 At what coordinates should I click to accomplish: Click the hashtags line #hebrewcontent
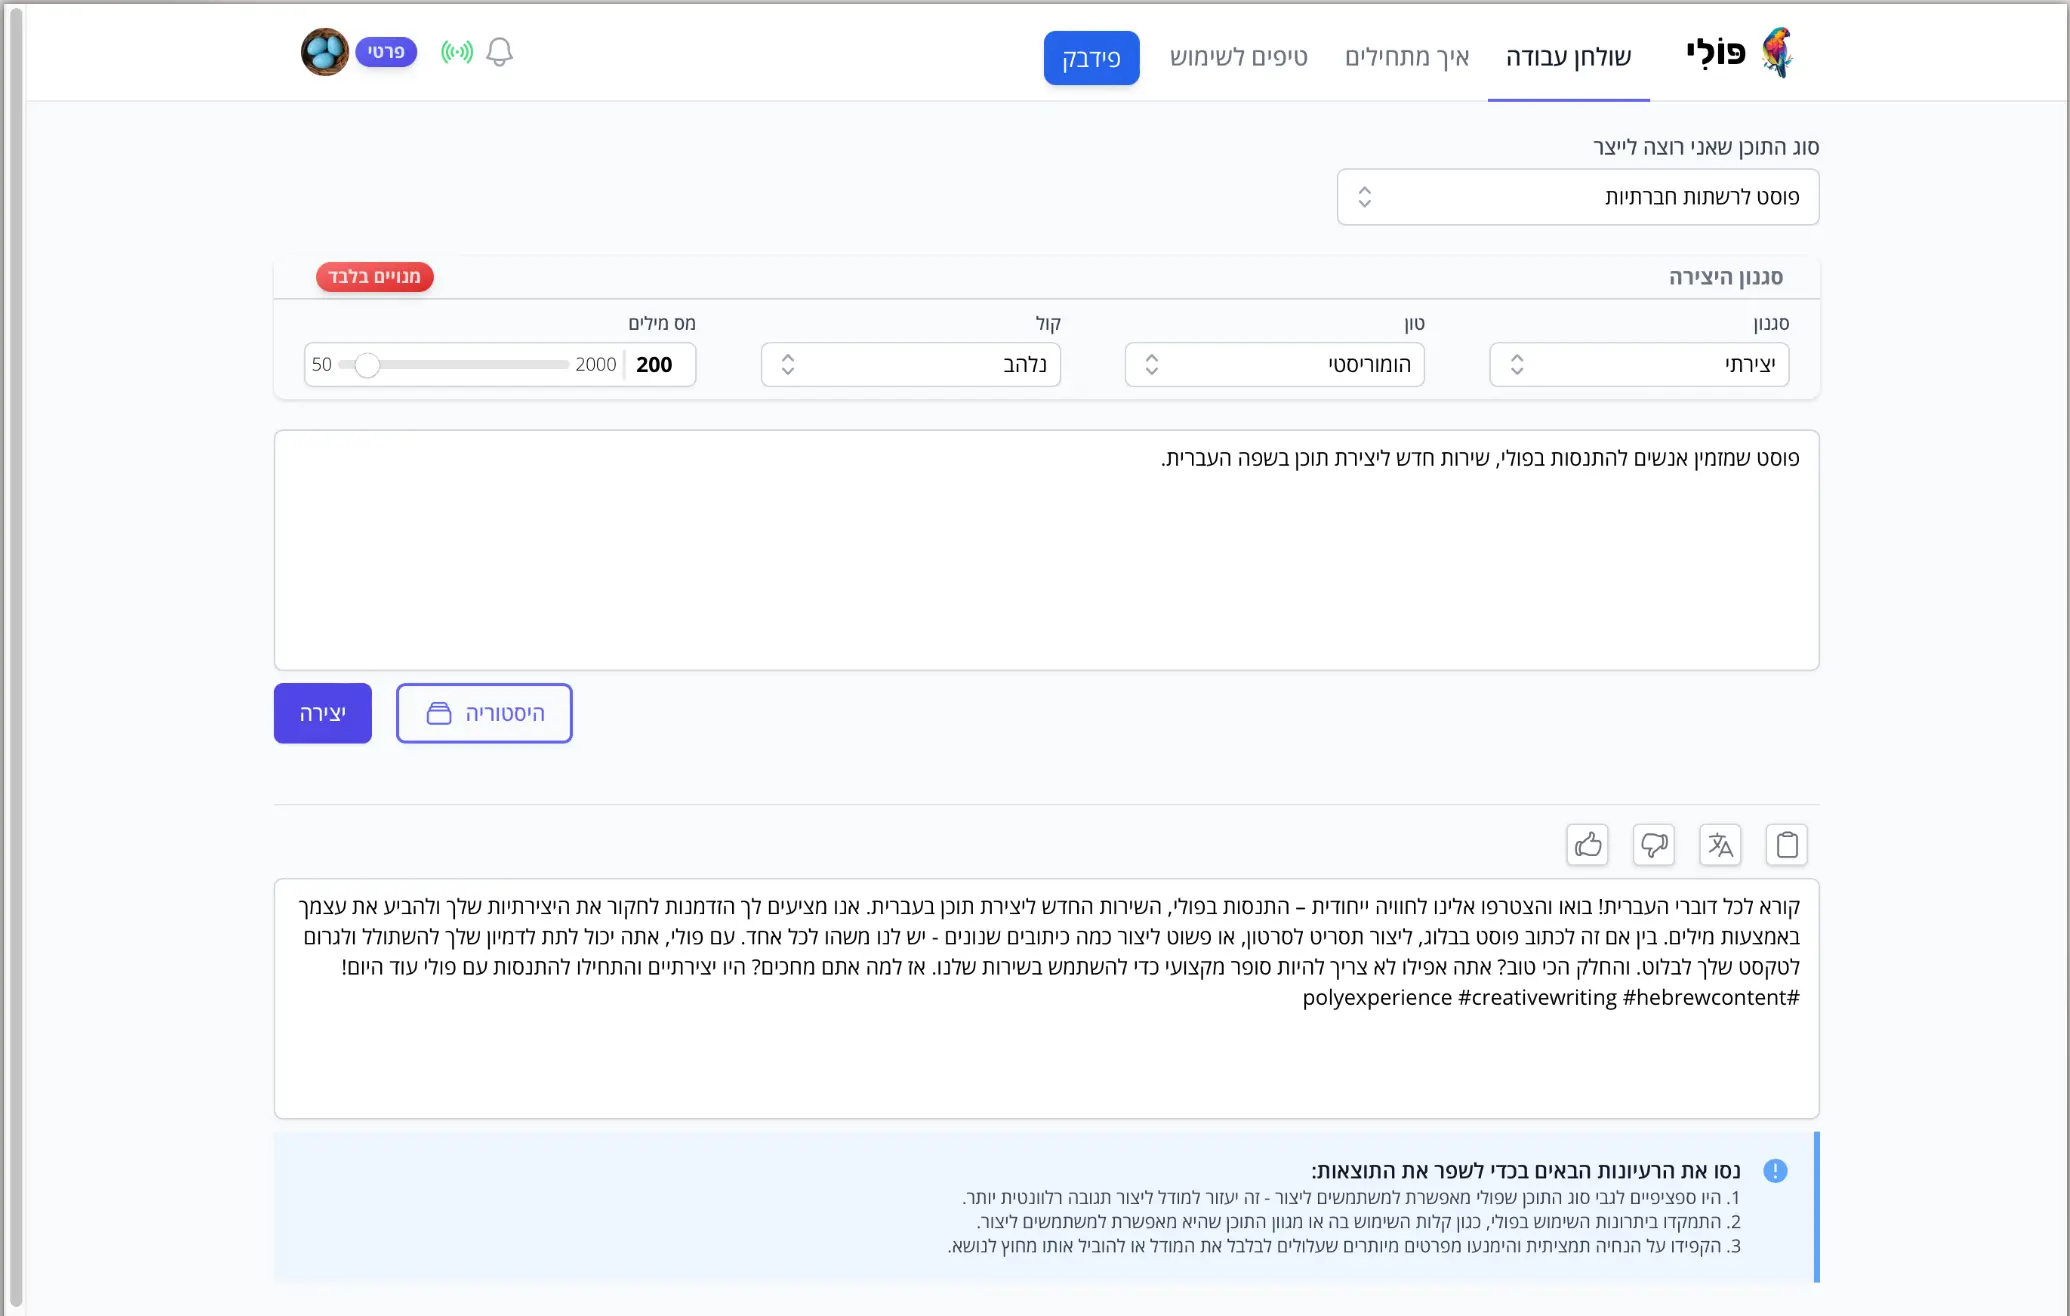[1551, 998]
